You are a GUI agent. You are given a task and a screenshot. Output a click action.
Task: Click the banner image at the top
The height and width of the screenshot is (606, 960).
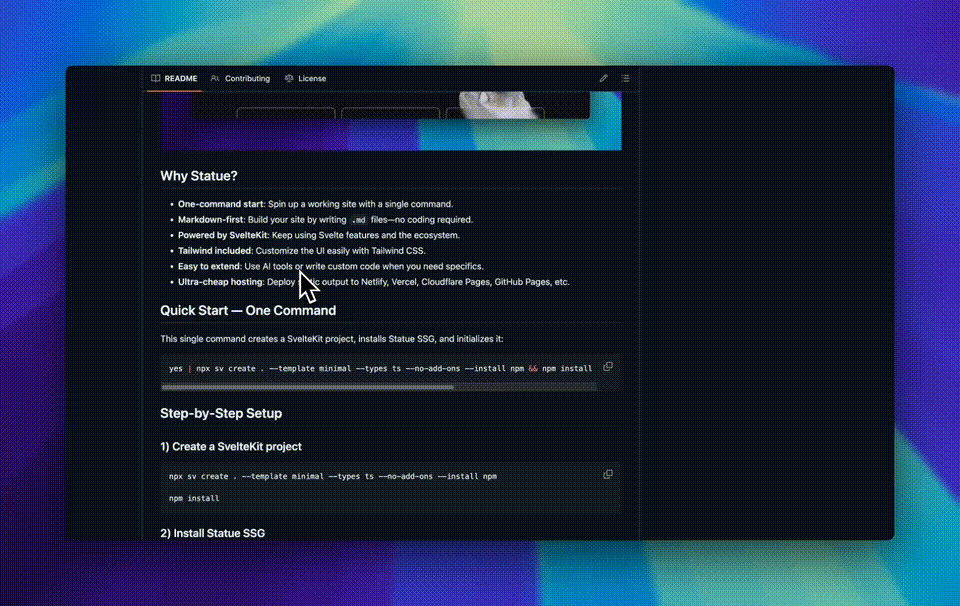click(x=390, y=120)
